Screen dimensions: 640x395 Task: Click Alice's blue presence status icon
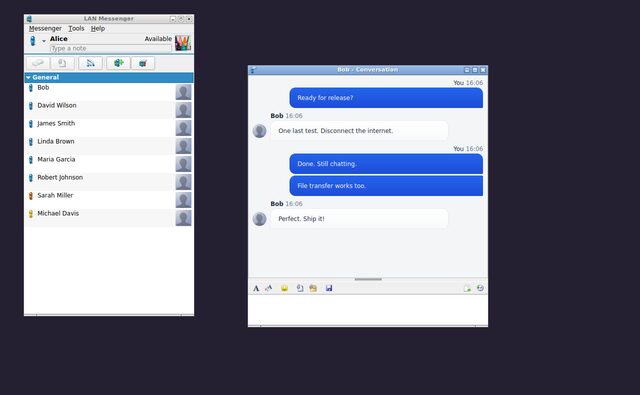[33, 40]
